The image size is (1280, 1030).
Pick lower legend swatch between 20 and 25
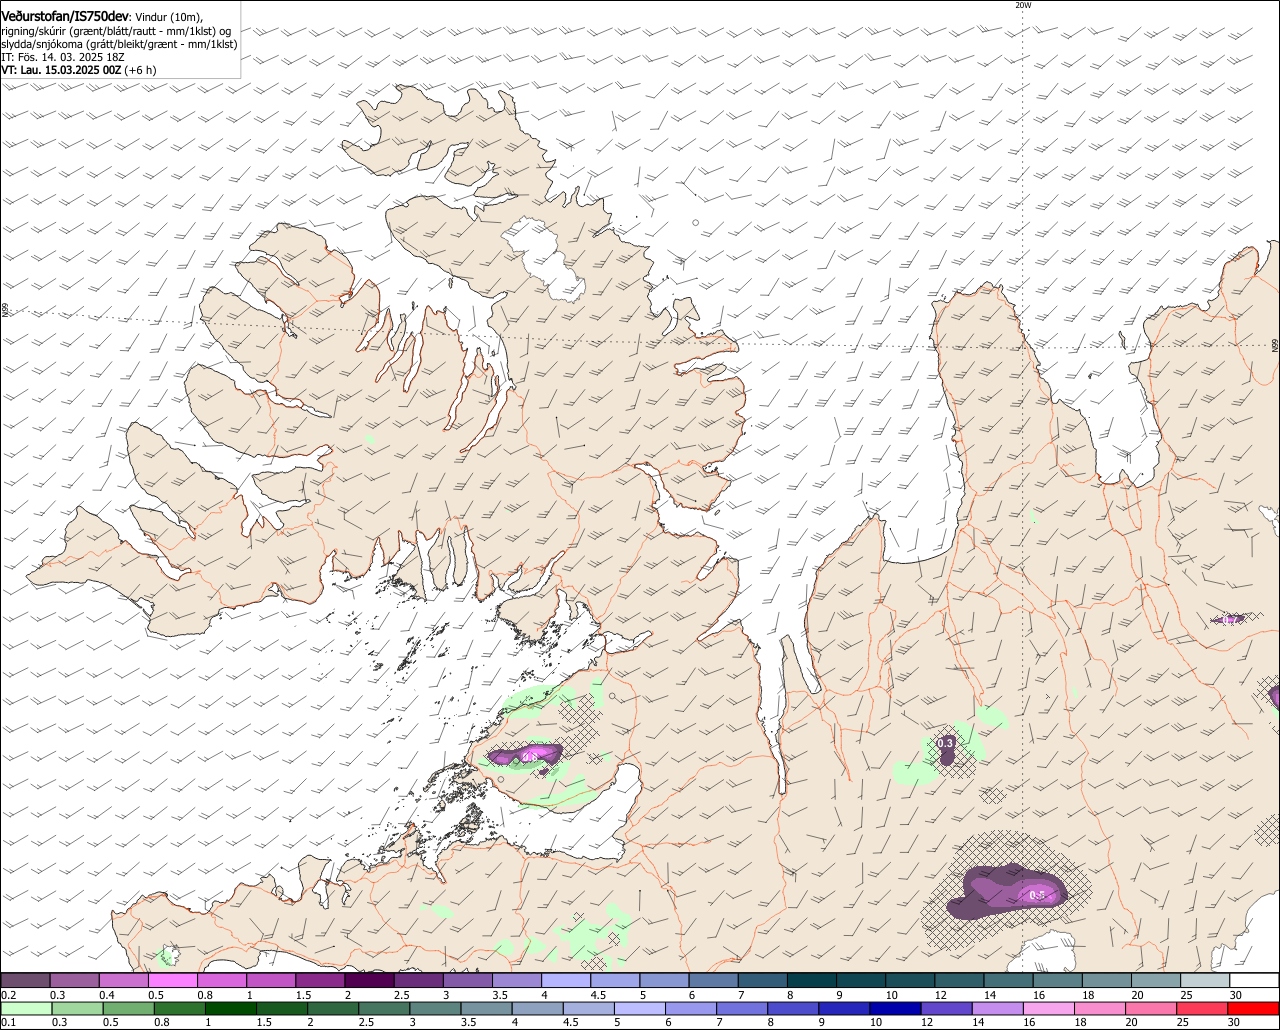[1151, 1008]
